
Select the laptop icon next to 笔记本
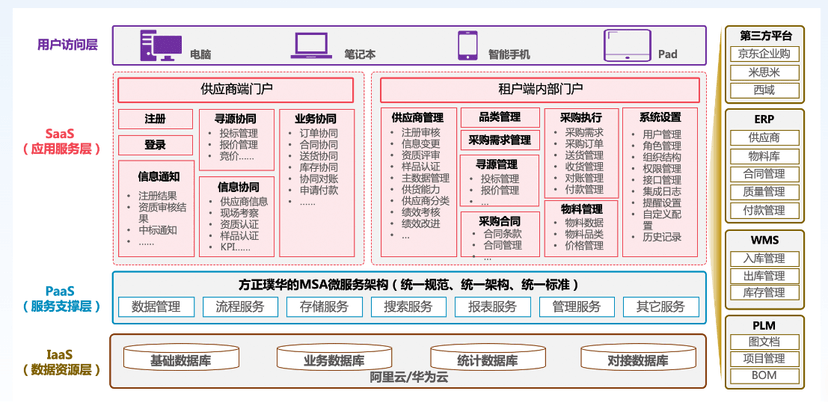[312, 46]
